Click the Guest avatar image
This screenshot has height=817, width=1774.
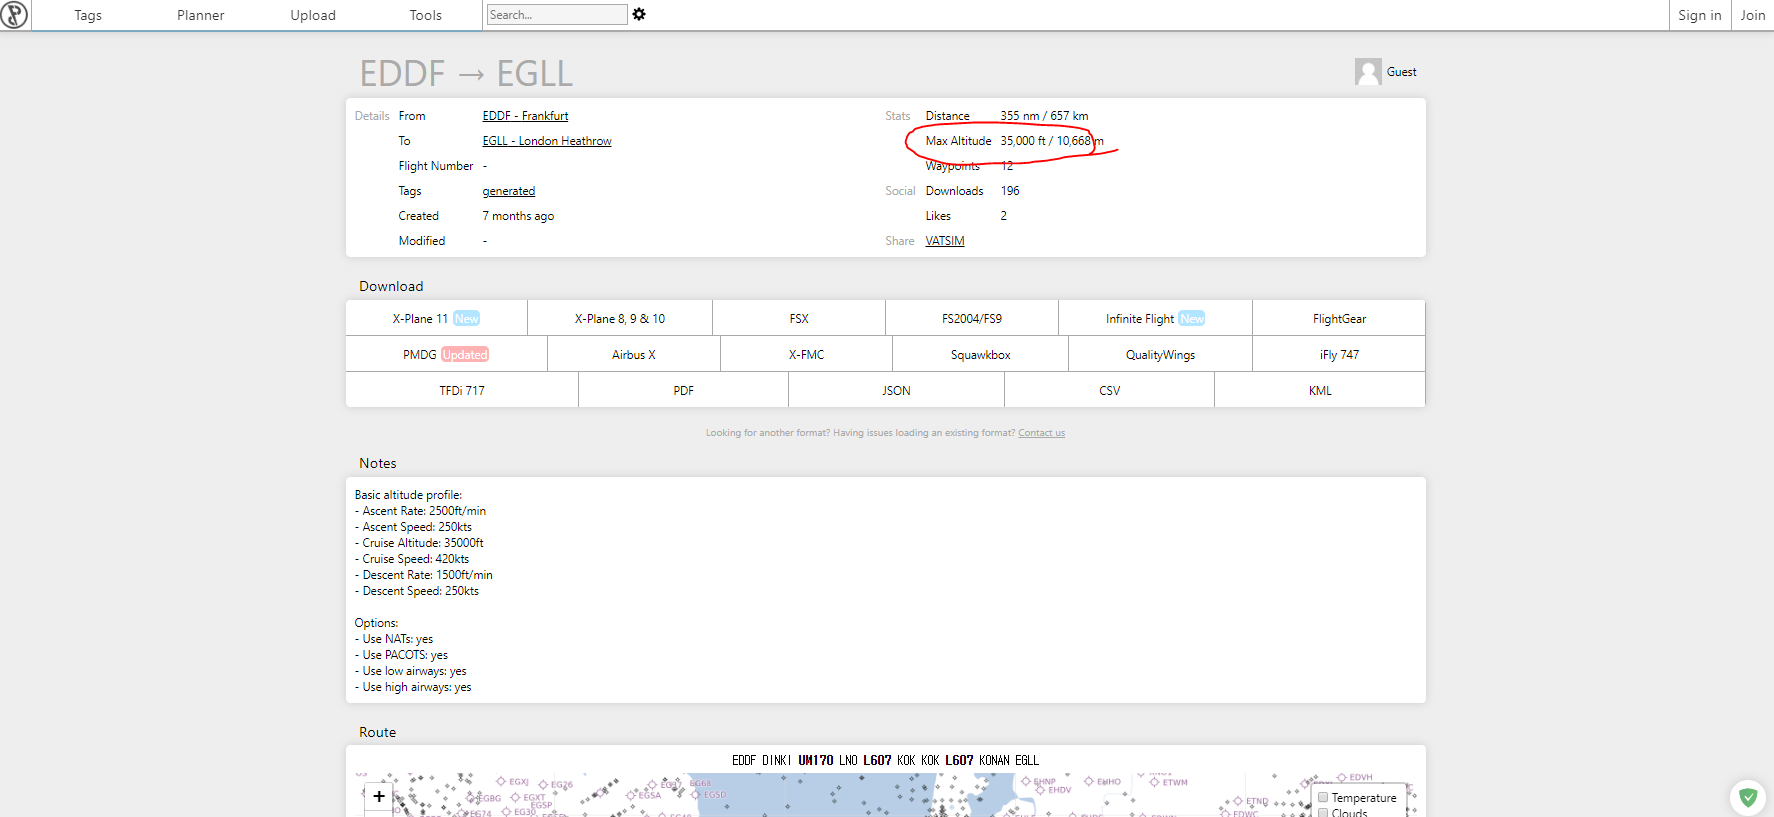1368,71
